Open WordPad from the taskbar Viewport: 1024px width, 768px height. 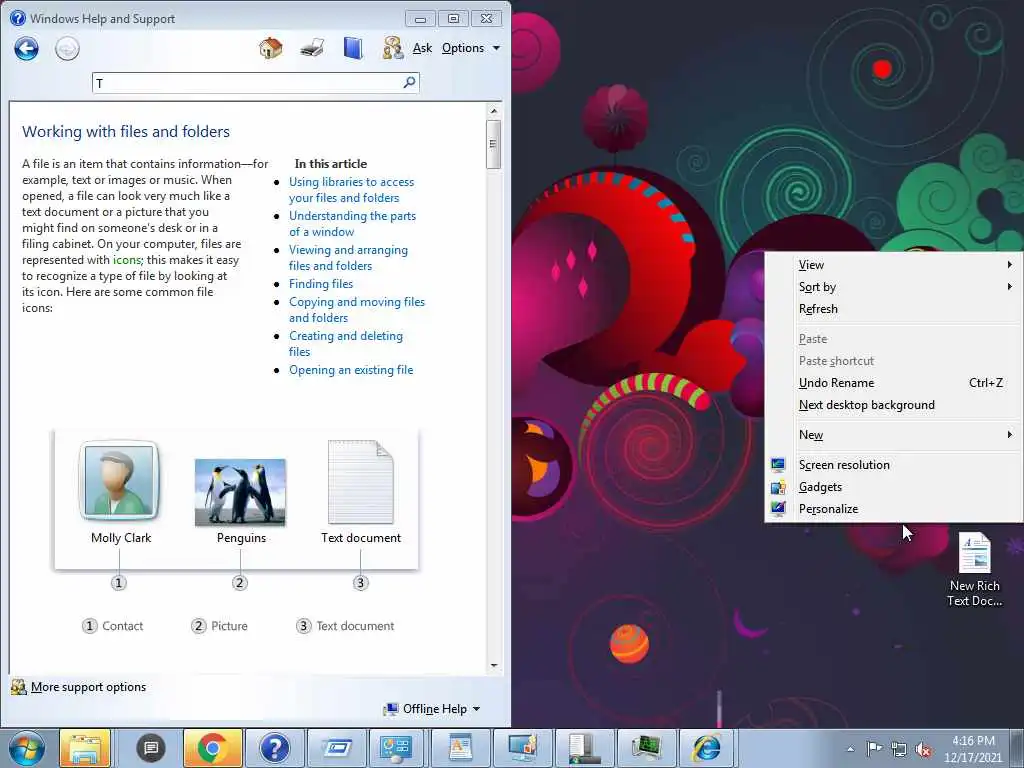pyautogui.click(x=460, y=748)
